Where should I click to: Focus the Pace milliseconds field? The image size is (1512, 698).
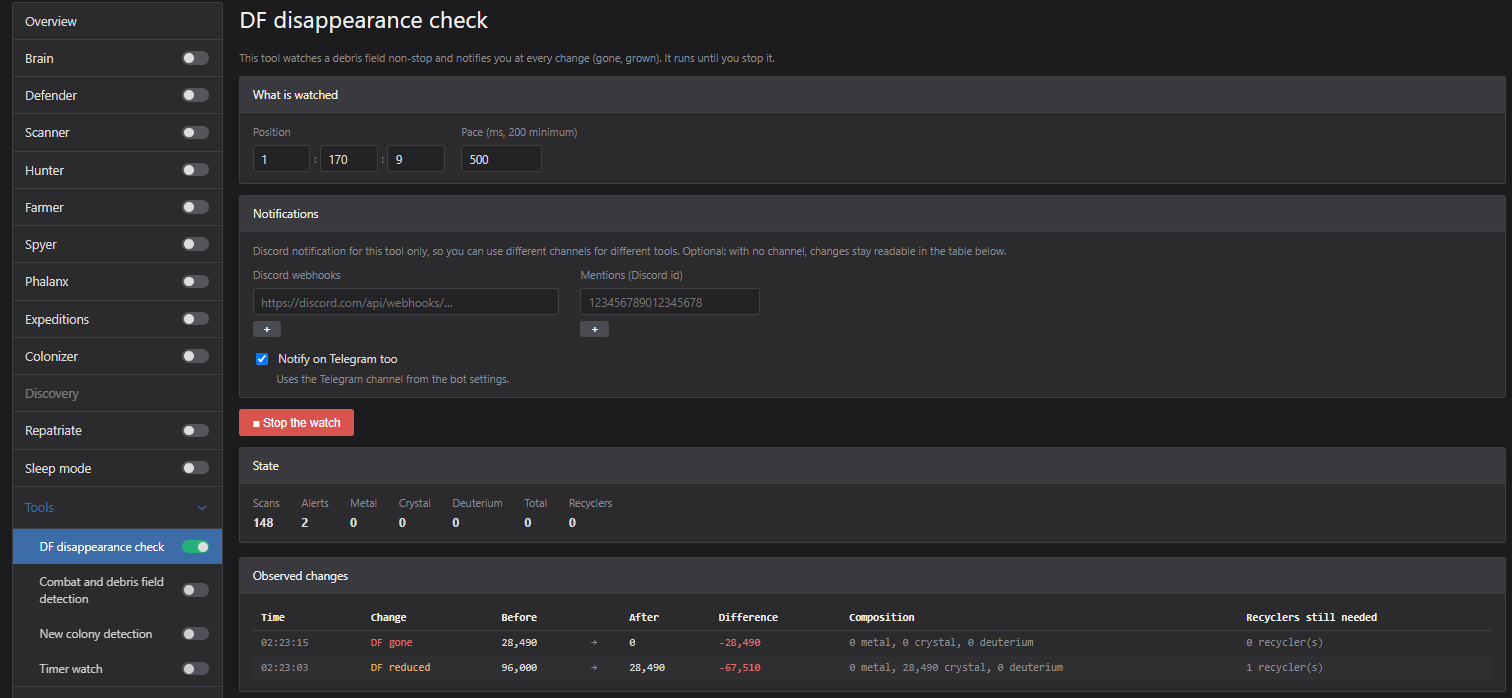pyautogui.click(x=501, y=159)
